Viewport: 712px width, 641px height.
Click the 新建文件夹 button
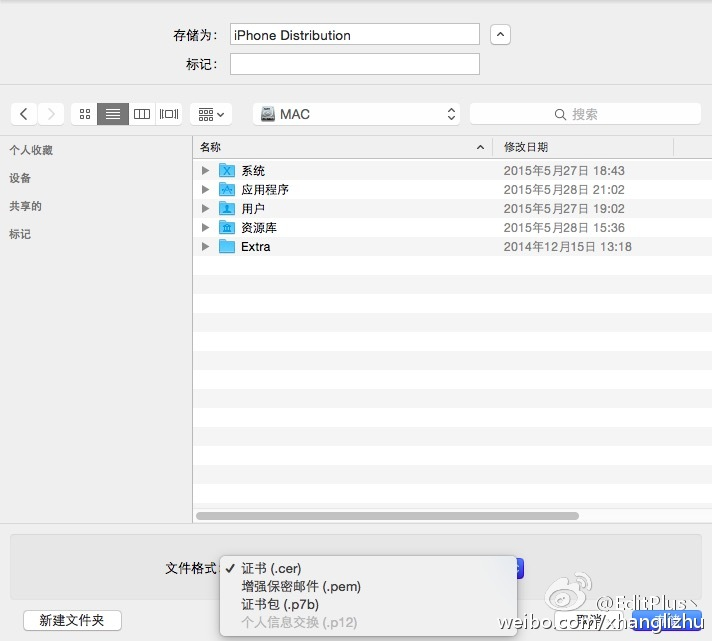[72, 620]
